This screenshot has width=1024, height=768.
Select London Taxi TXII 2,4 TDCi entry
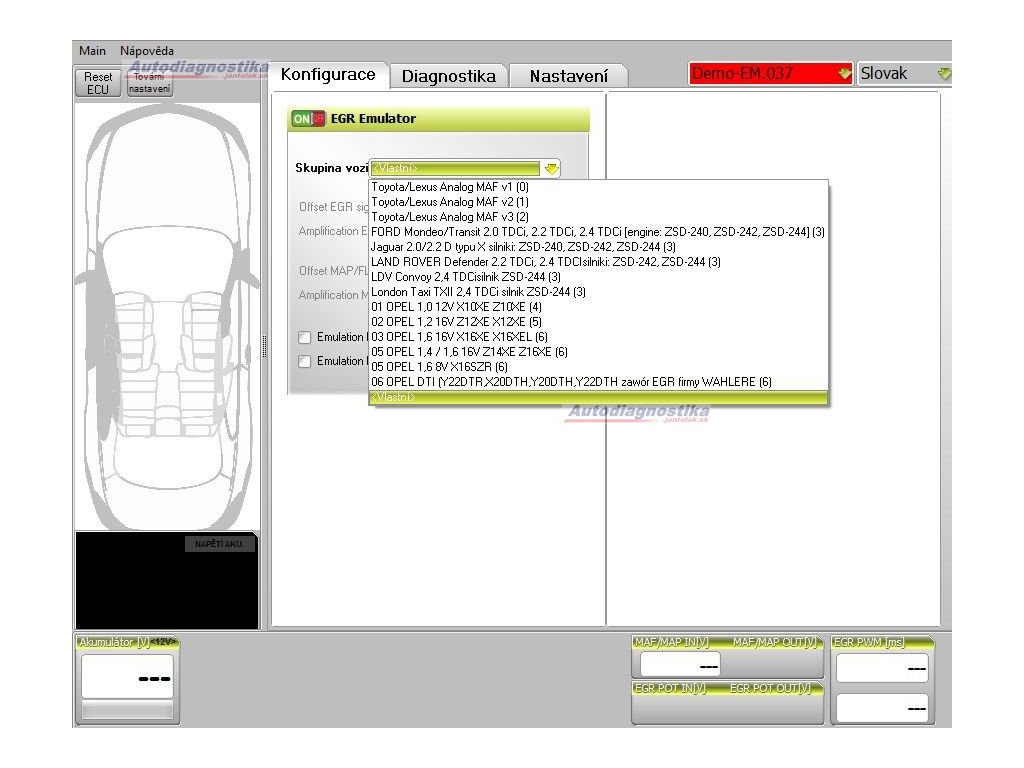[x=478, y=292]
